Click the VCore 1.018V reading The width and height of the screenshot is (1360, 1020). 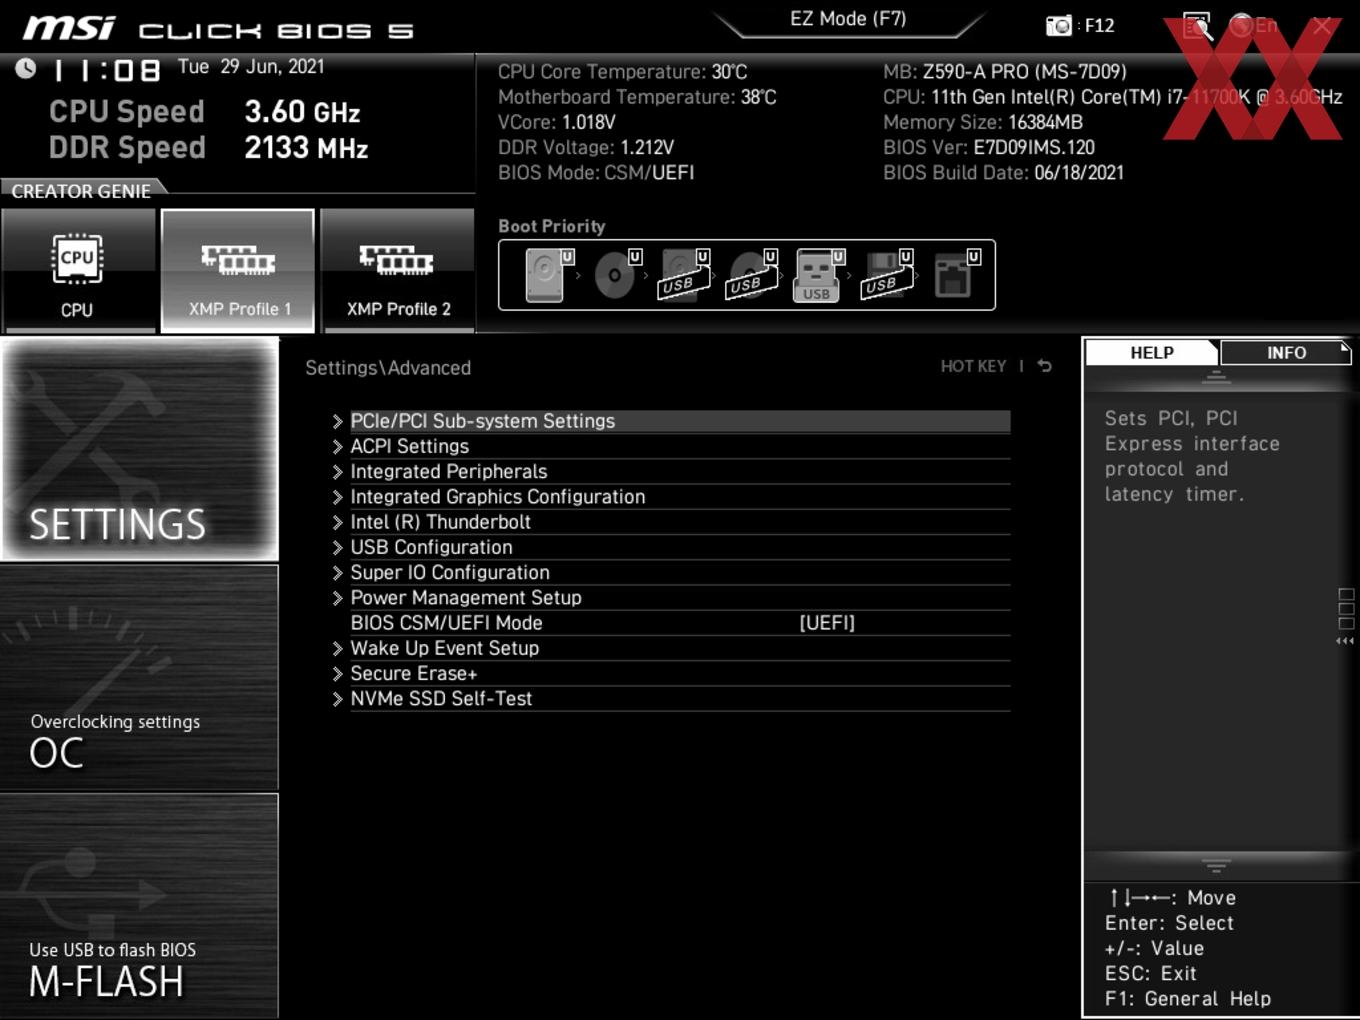[x=557, y=122]
